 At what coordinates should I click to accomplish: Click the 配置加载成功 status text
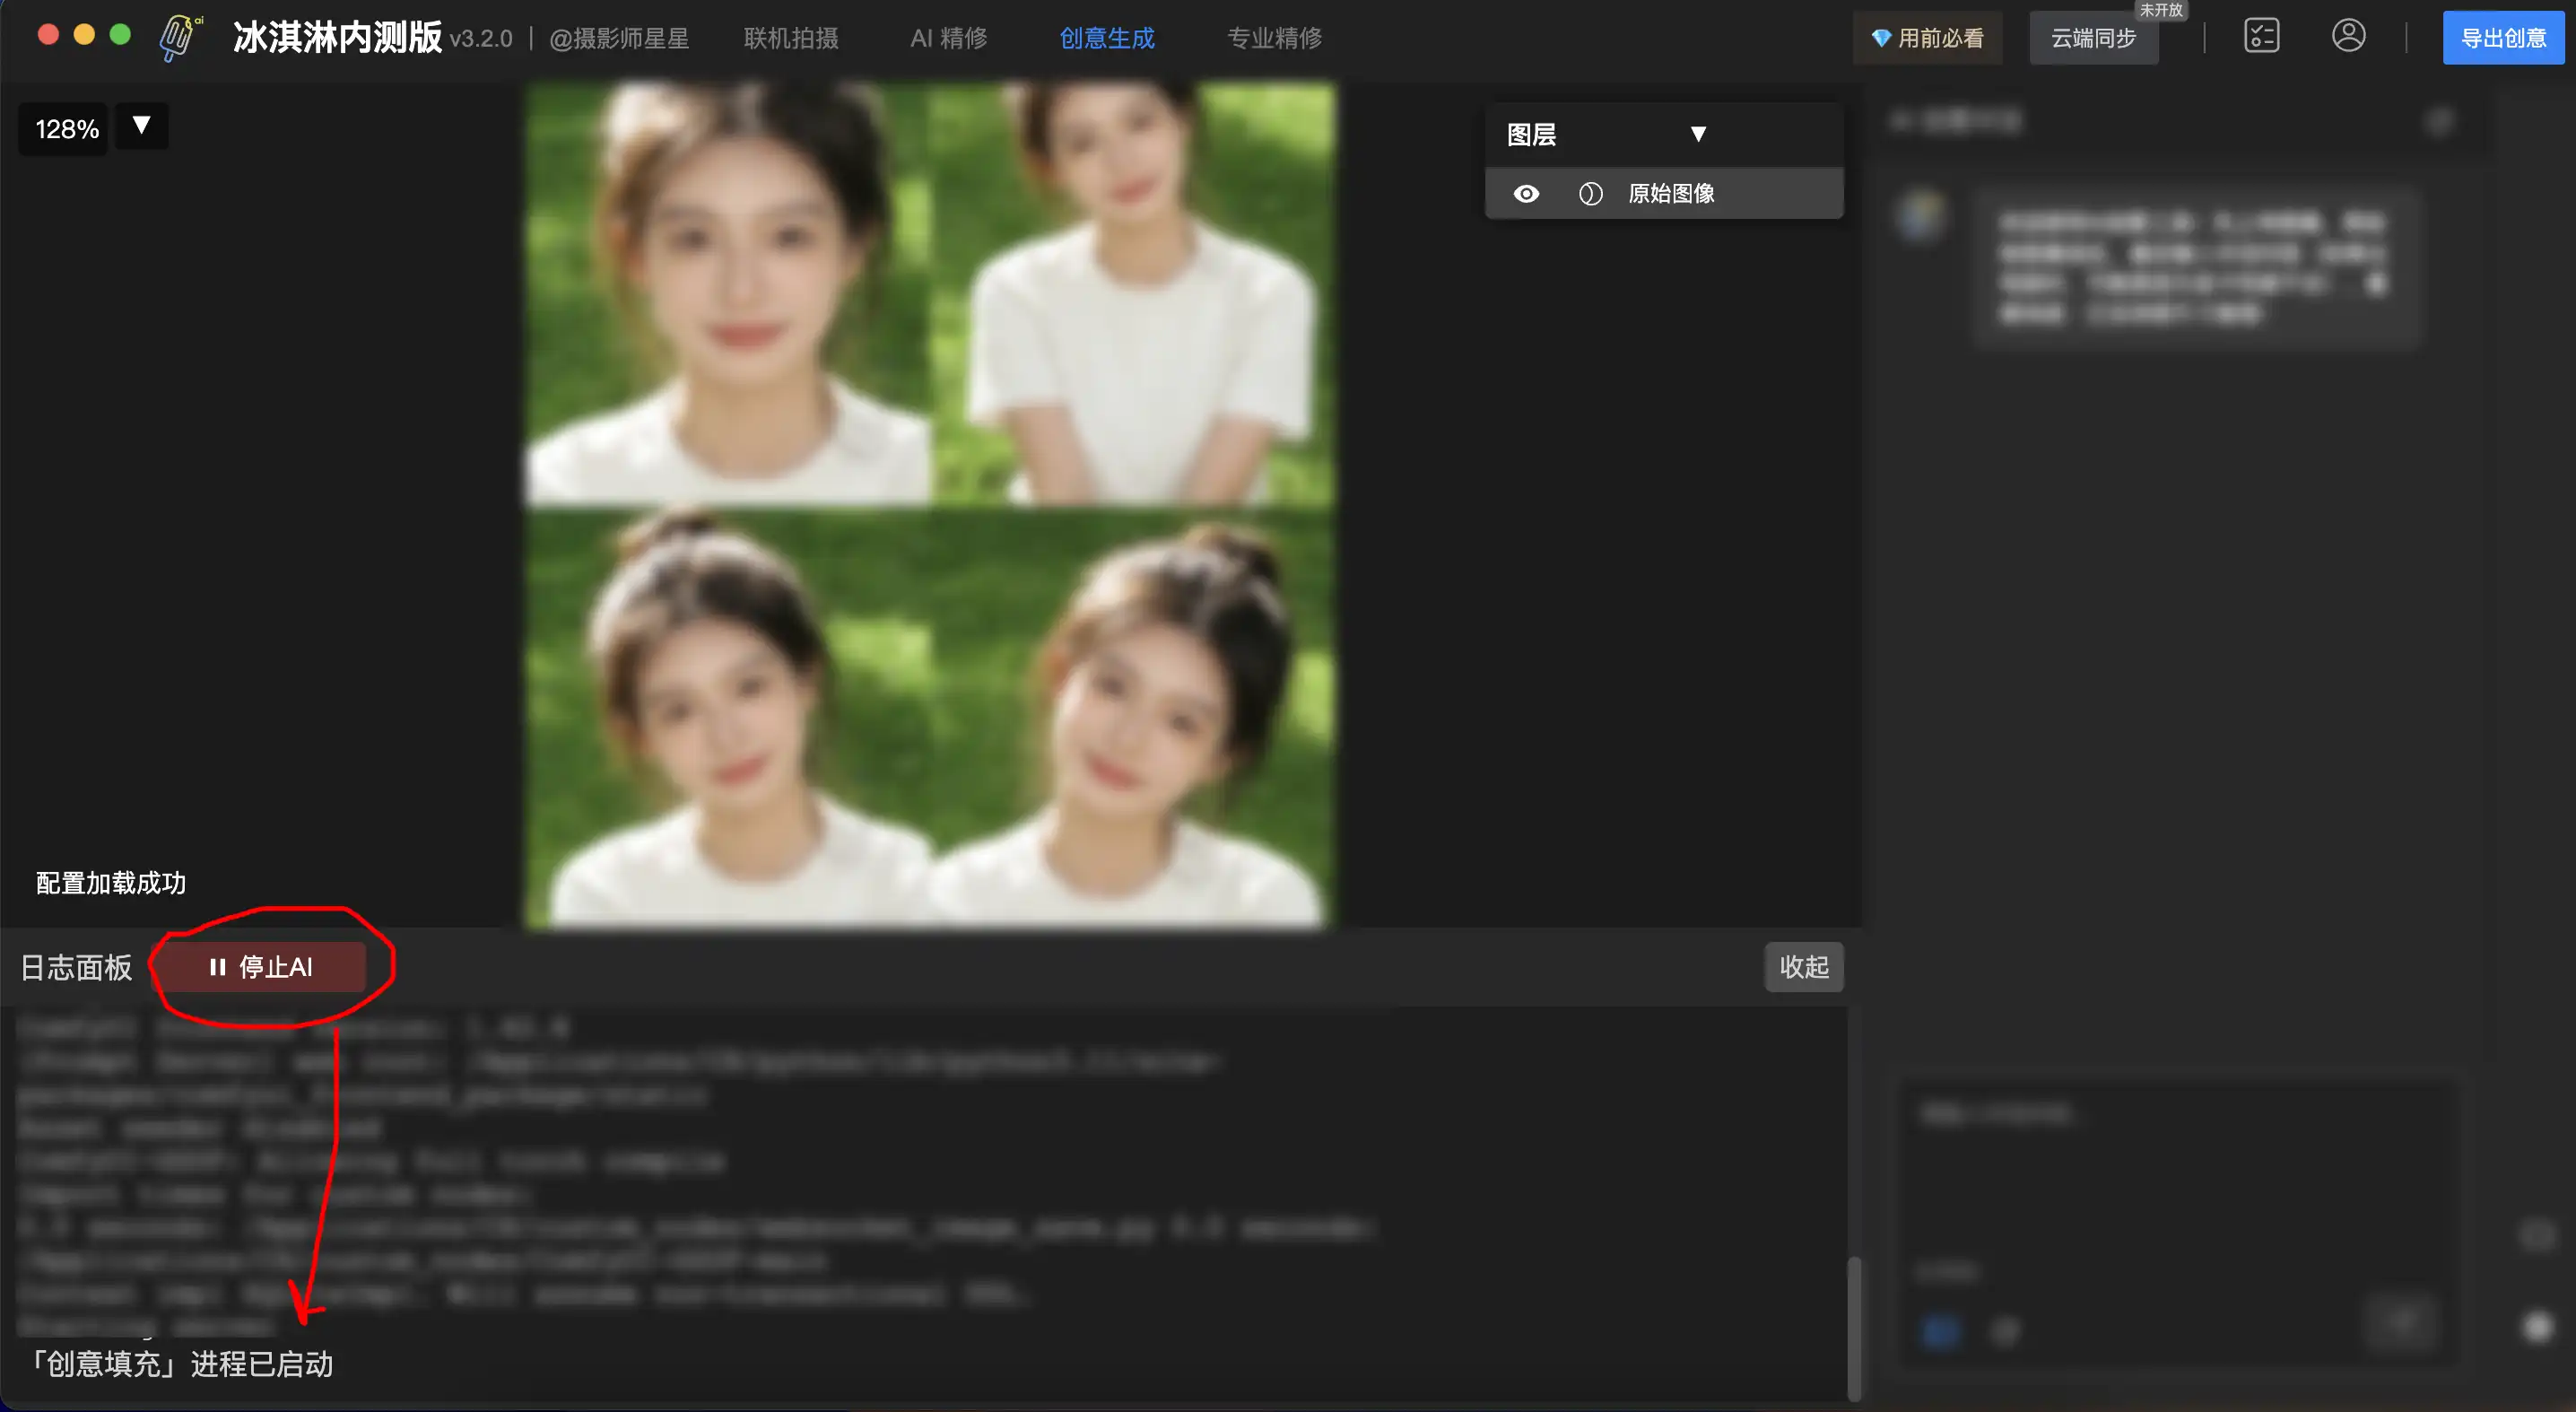pyautogui.click(x=111, y=883)
